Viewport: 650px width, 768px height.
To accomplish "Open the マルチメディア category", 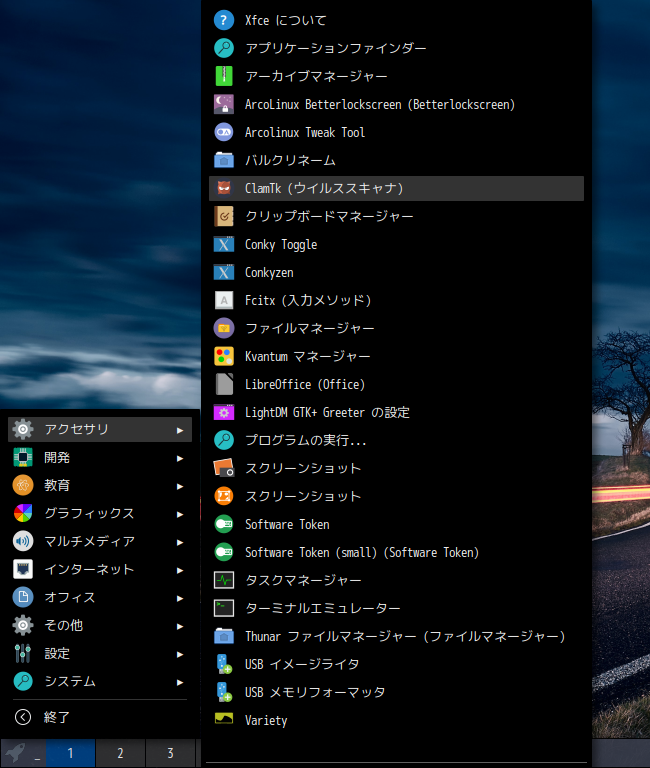I will tap(100, 541).
